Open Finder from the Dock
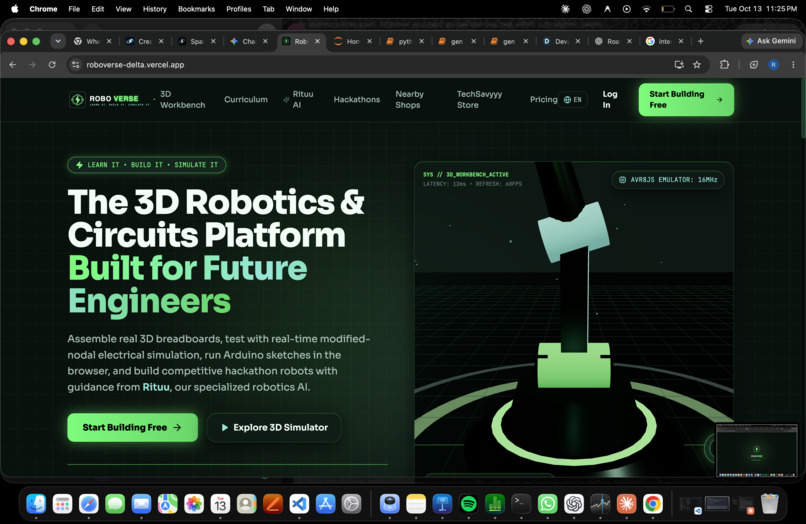This screenshot has height=524, width=806. click(x=36, y=504)
